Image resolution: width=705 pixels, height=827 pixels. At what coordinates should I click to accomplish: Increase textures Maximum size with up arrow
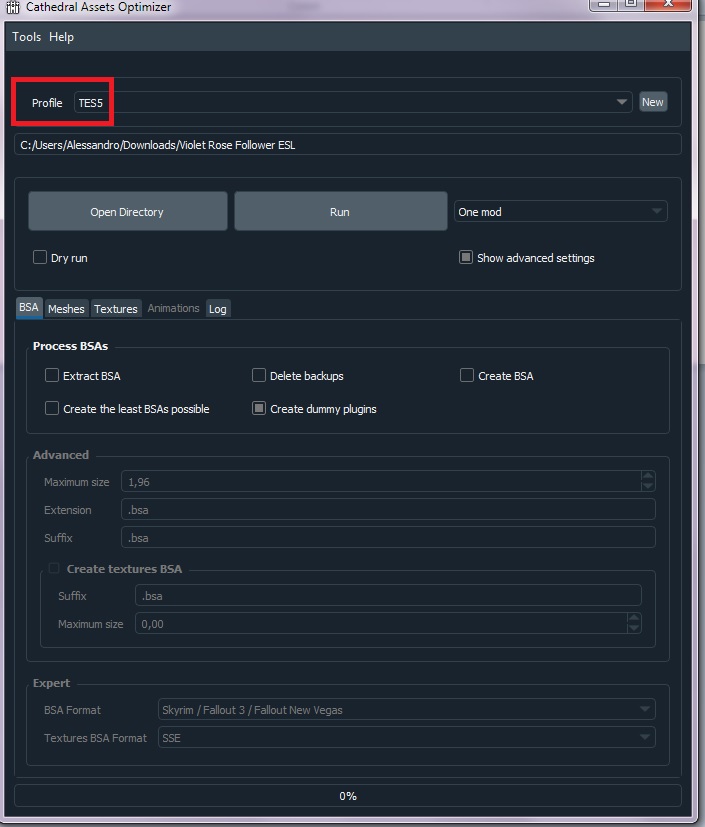point(634,618)
